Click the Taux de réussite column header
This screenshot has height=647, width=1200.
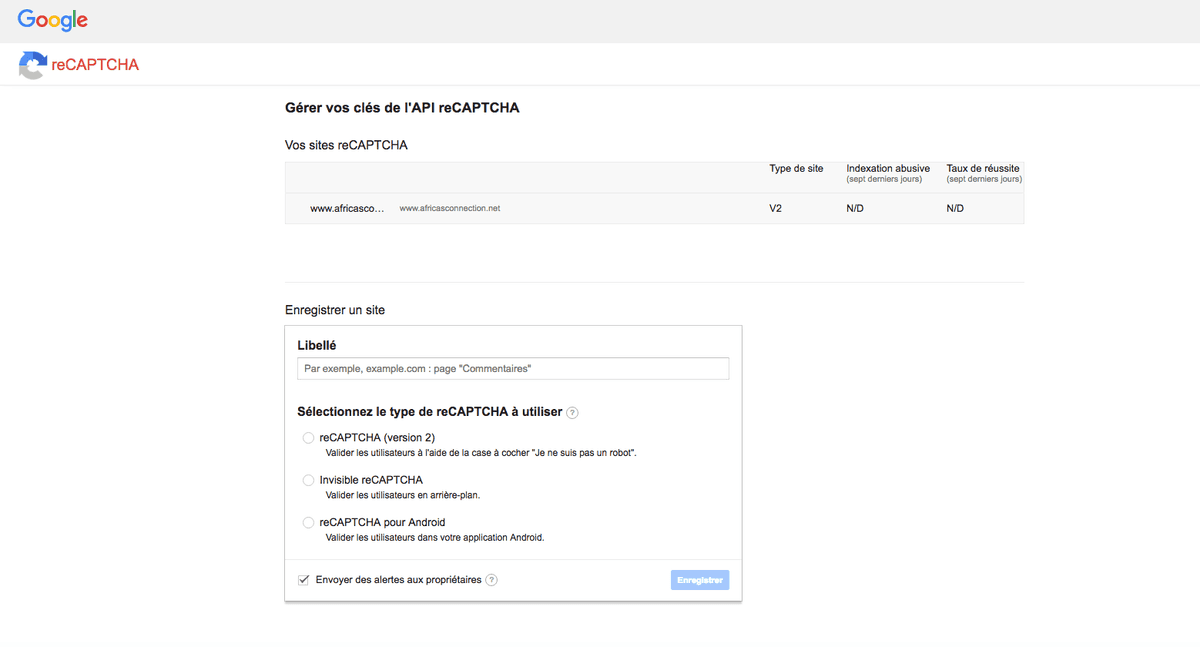point(983,168)
